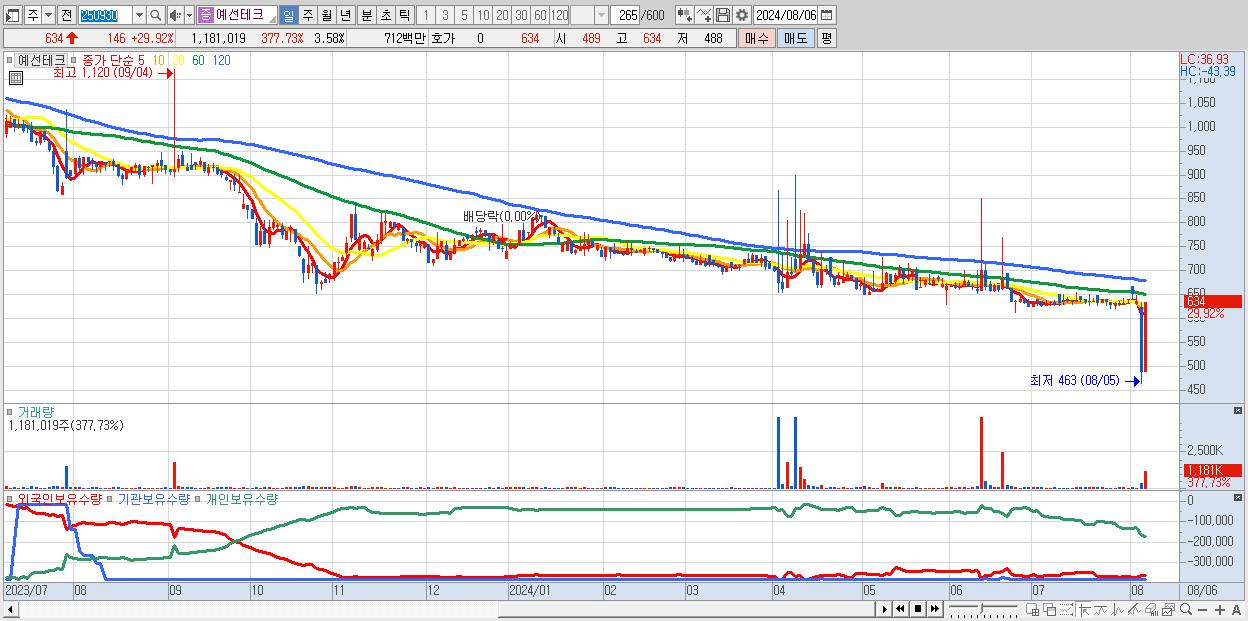Click the grid window icon in bottom toolbar
Viewport: 1248px width, 621px height.
[x=1032, y=610]
